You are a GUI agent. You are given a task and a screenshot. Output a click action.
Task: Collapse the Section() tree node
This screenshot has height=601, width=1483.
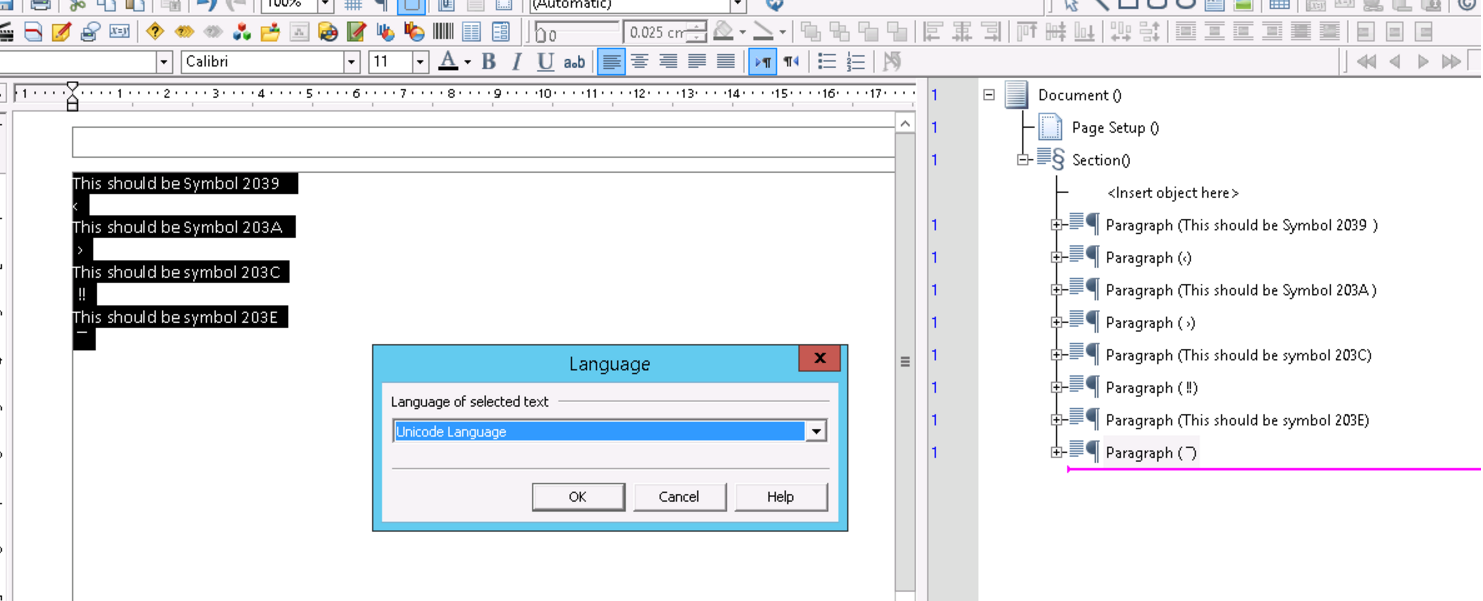[1023, 160]
